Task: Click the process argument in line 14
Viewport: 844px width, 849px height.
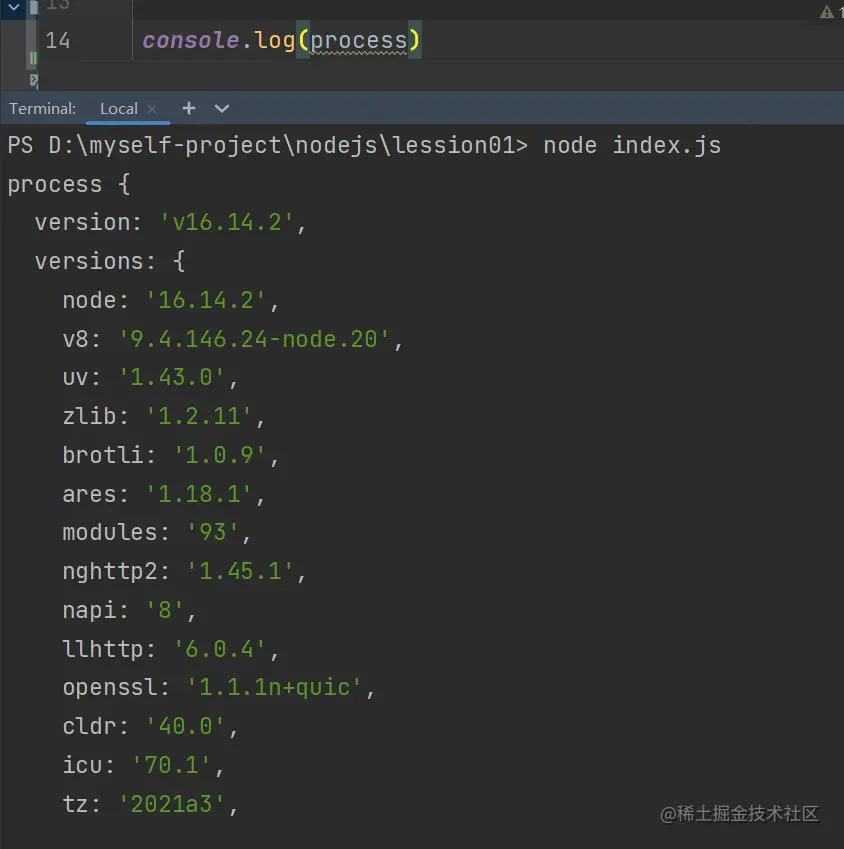Action: tap(358, 41)
